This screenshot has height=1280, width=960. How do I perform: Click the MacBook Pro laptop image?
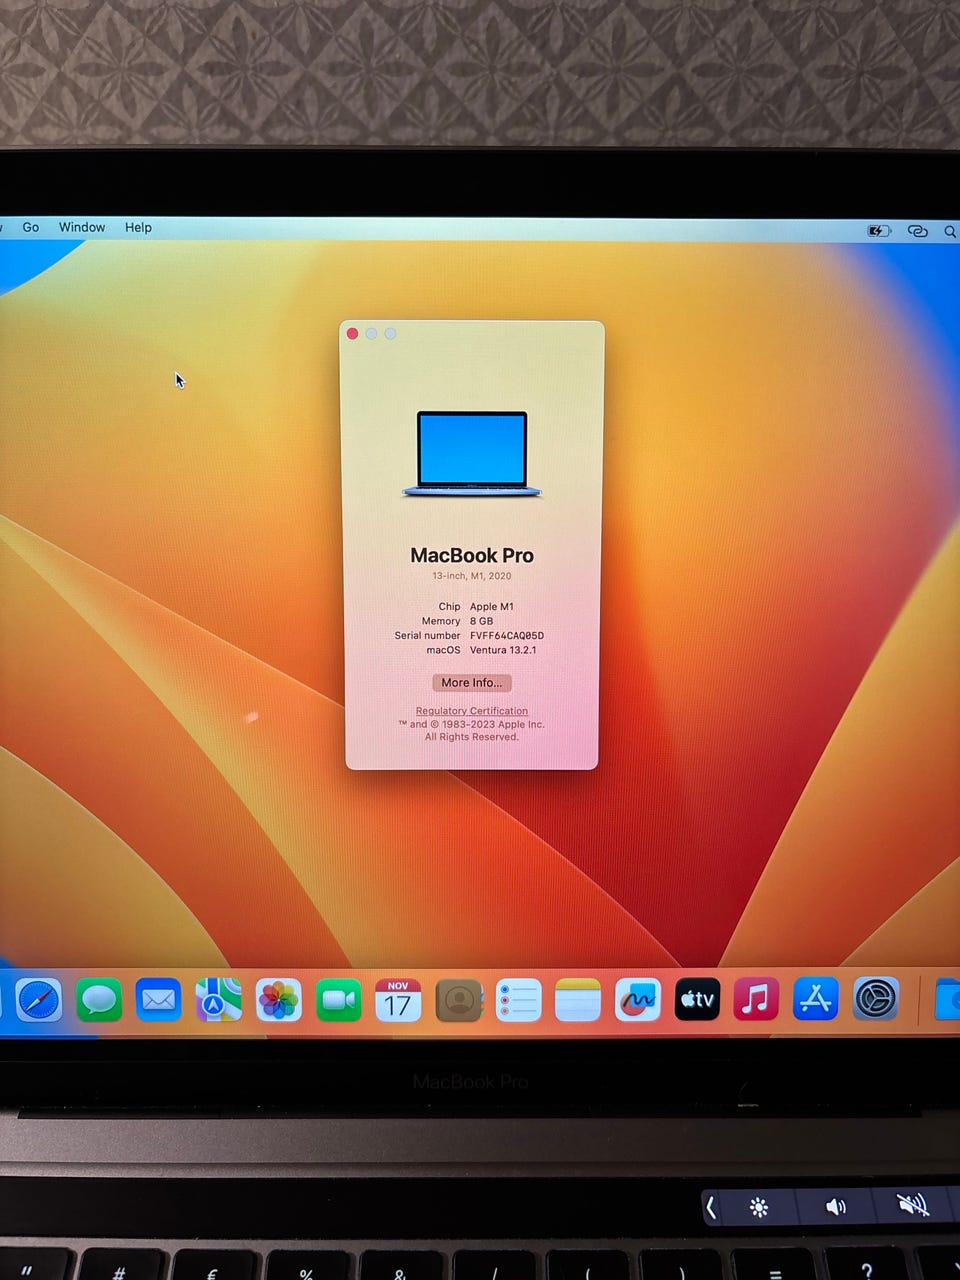pos(472,454)
